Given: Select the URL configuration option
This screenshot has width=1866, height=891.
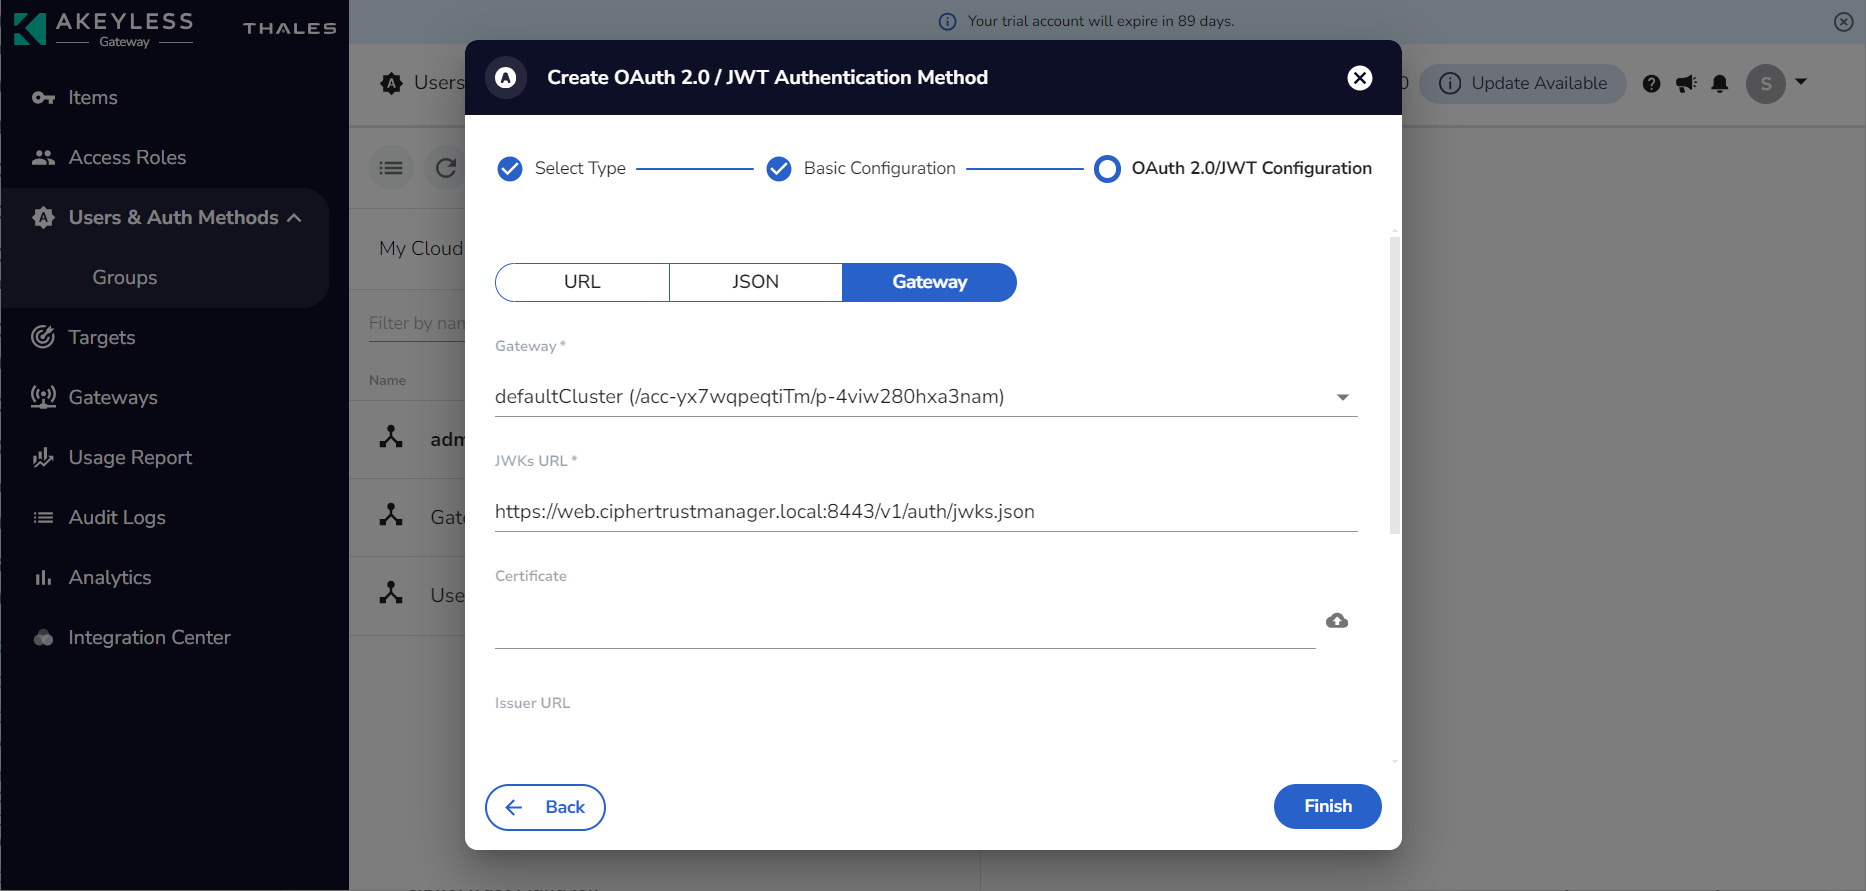Looking at the screenshot, I should pyautogui.click(x=582, y=282).
